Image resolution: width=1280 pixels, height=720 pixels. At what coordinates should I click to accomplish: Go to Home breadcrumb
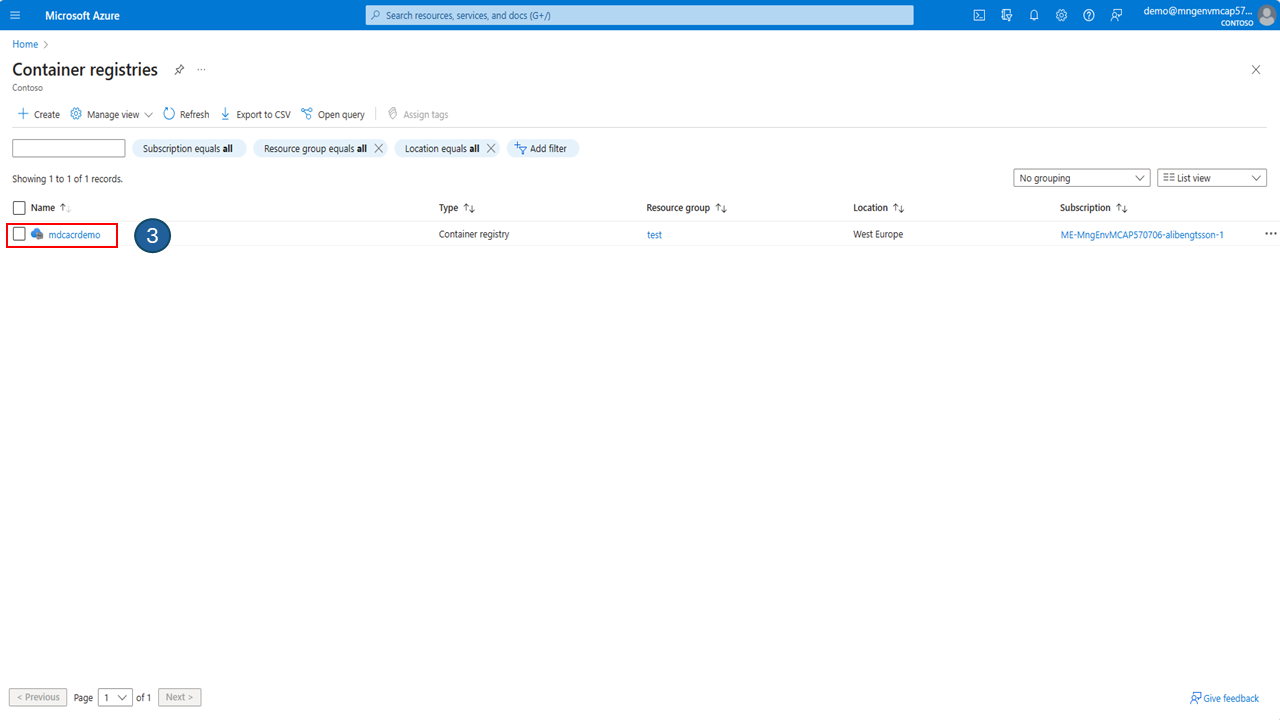pyautogui.click(x=25, y=44)
